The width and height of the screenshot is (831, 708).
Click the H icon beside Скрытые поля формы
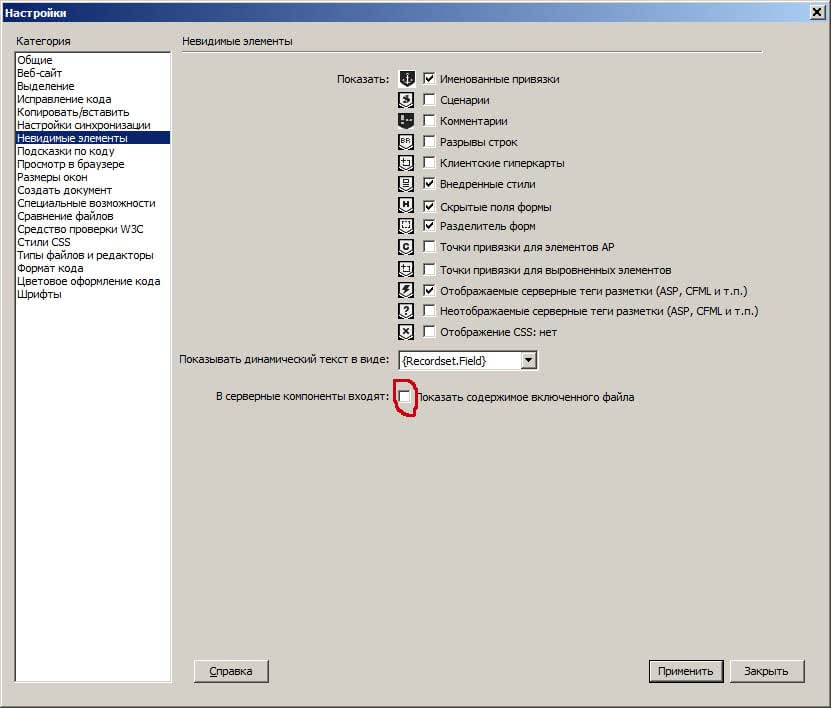(x=406, y=205)
